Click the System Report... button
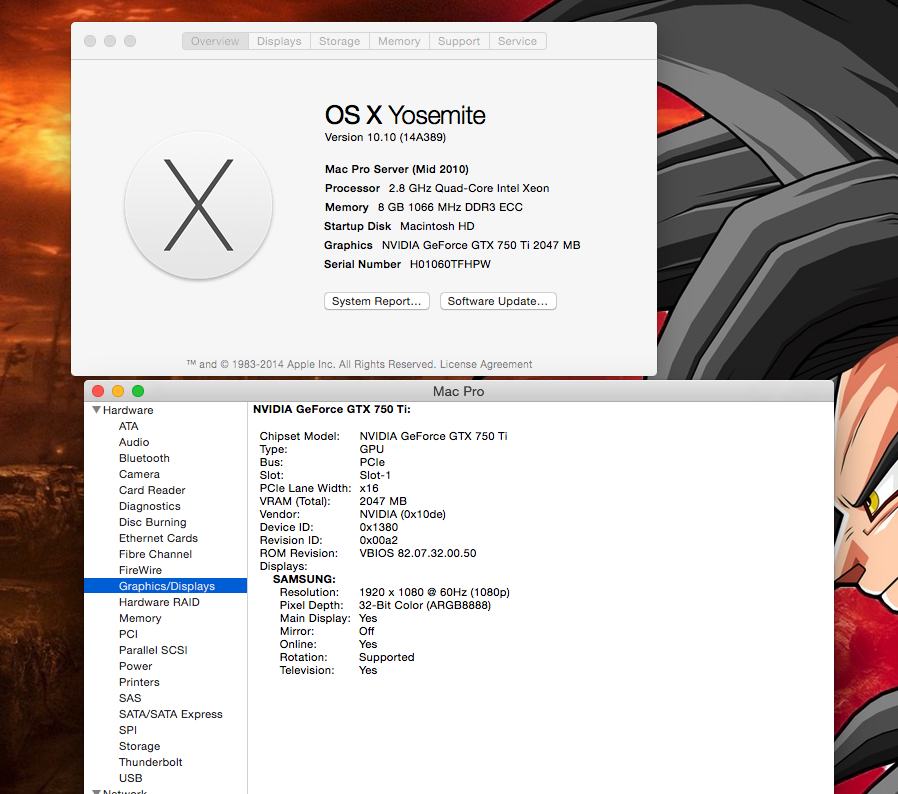The image size is (898, 794). (x=377, y=301)
